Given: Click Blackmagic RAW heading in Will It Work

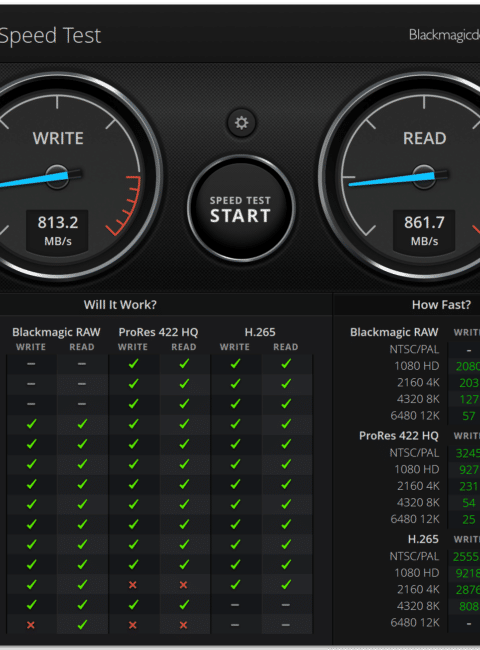Looking at the screenshot, I should [56, 332].
